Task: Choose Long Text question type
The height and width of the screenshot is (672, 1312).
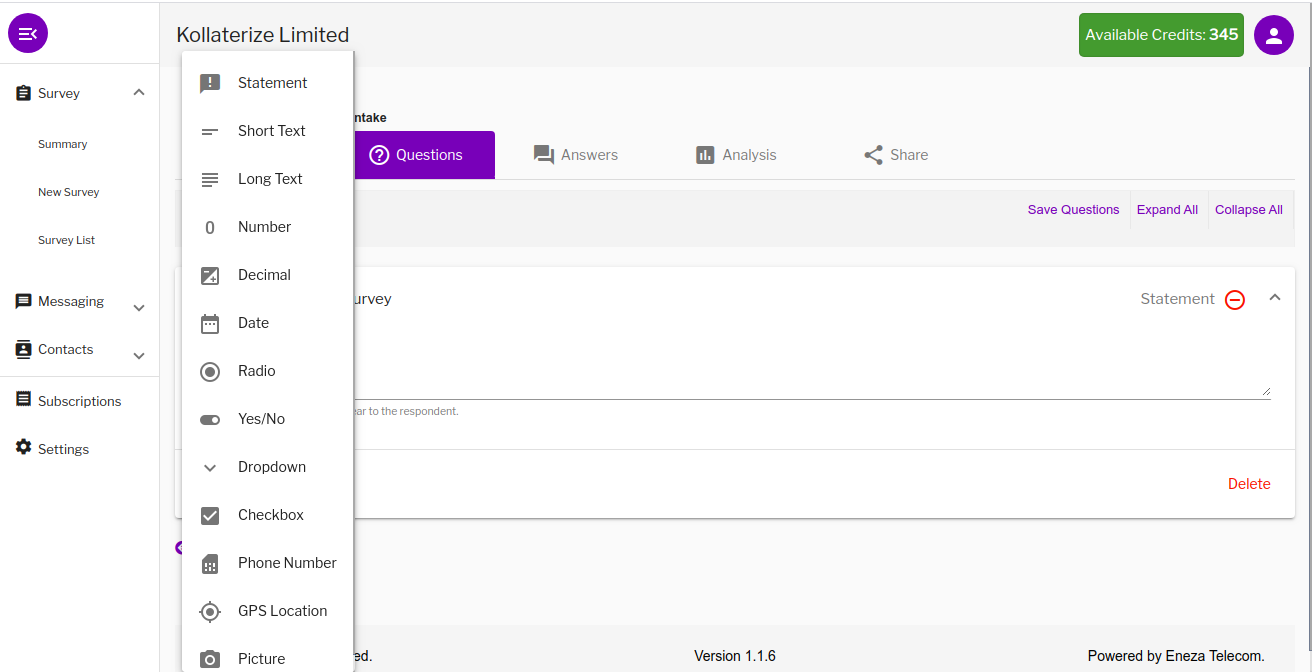Action: coord(267,179)
